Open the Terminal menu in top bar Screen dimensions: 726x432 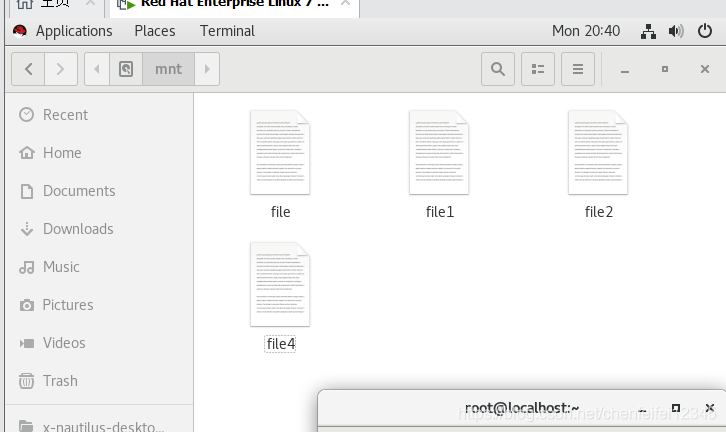[227, 31]
